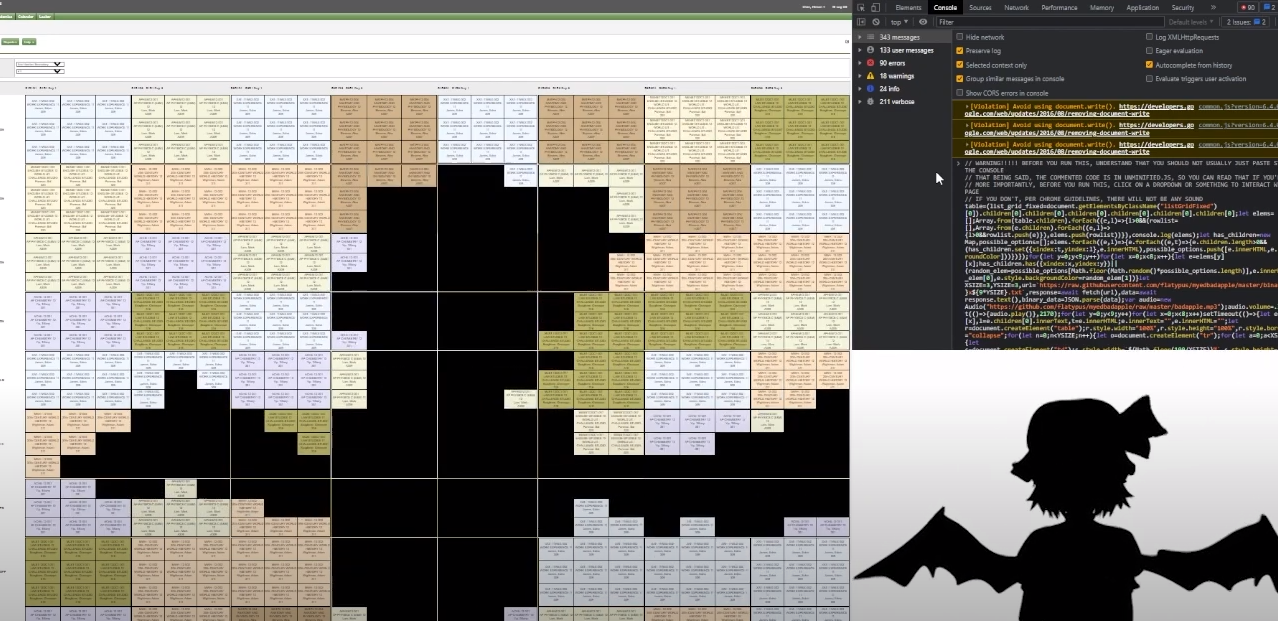
Task: Switch to the Sources tab
Action: pyautogui.click(x=980, y=8)
